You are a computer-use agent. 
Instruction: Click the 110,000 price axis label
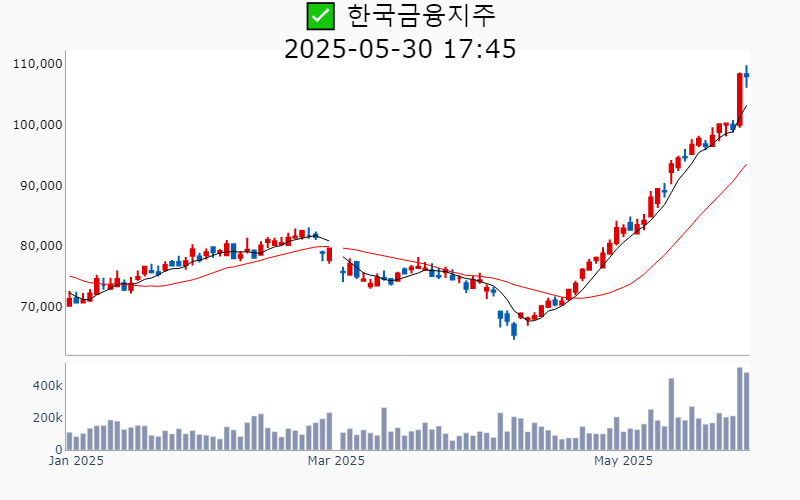(x=38, y=64)
